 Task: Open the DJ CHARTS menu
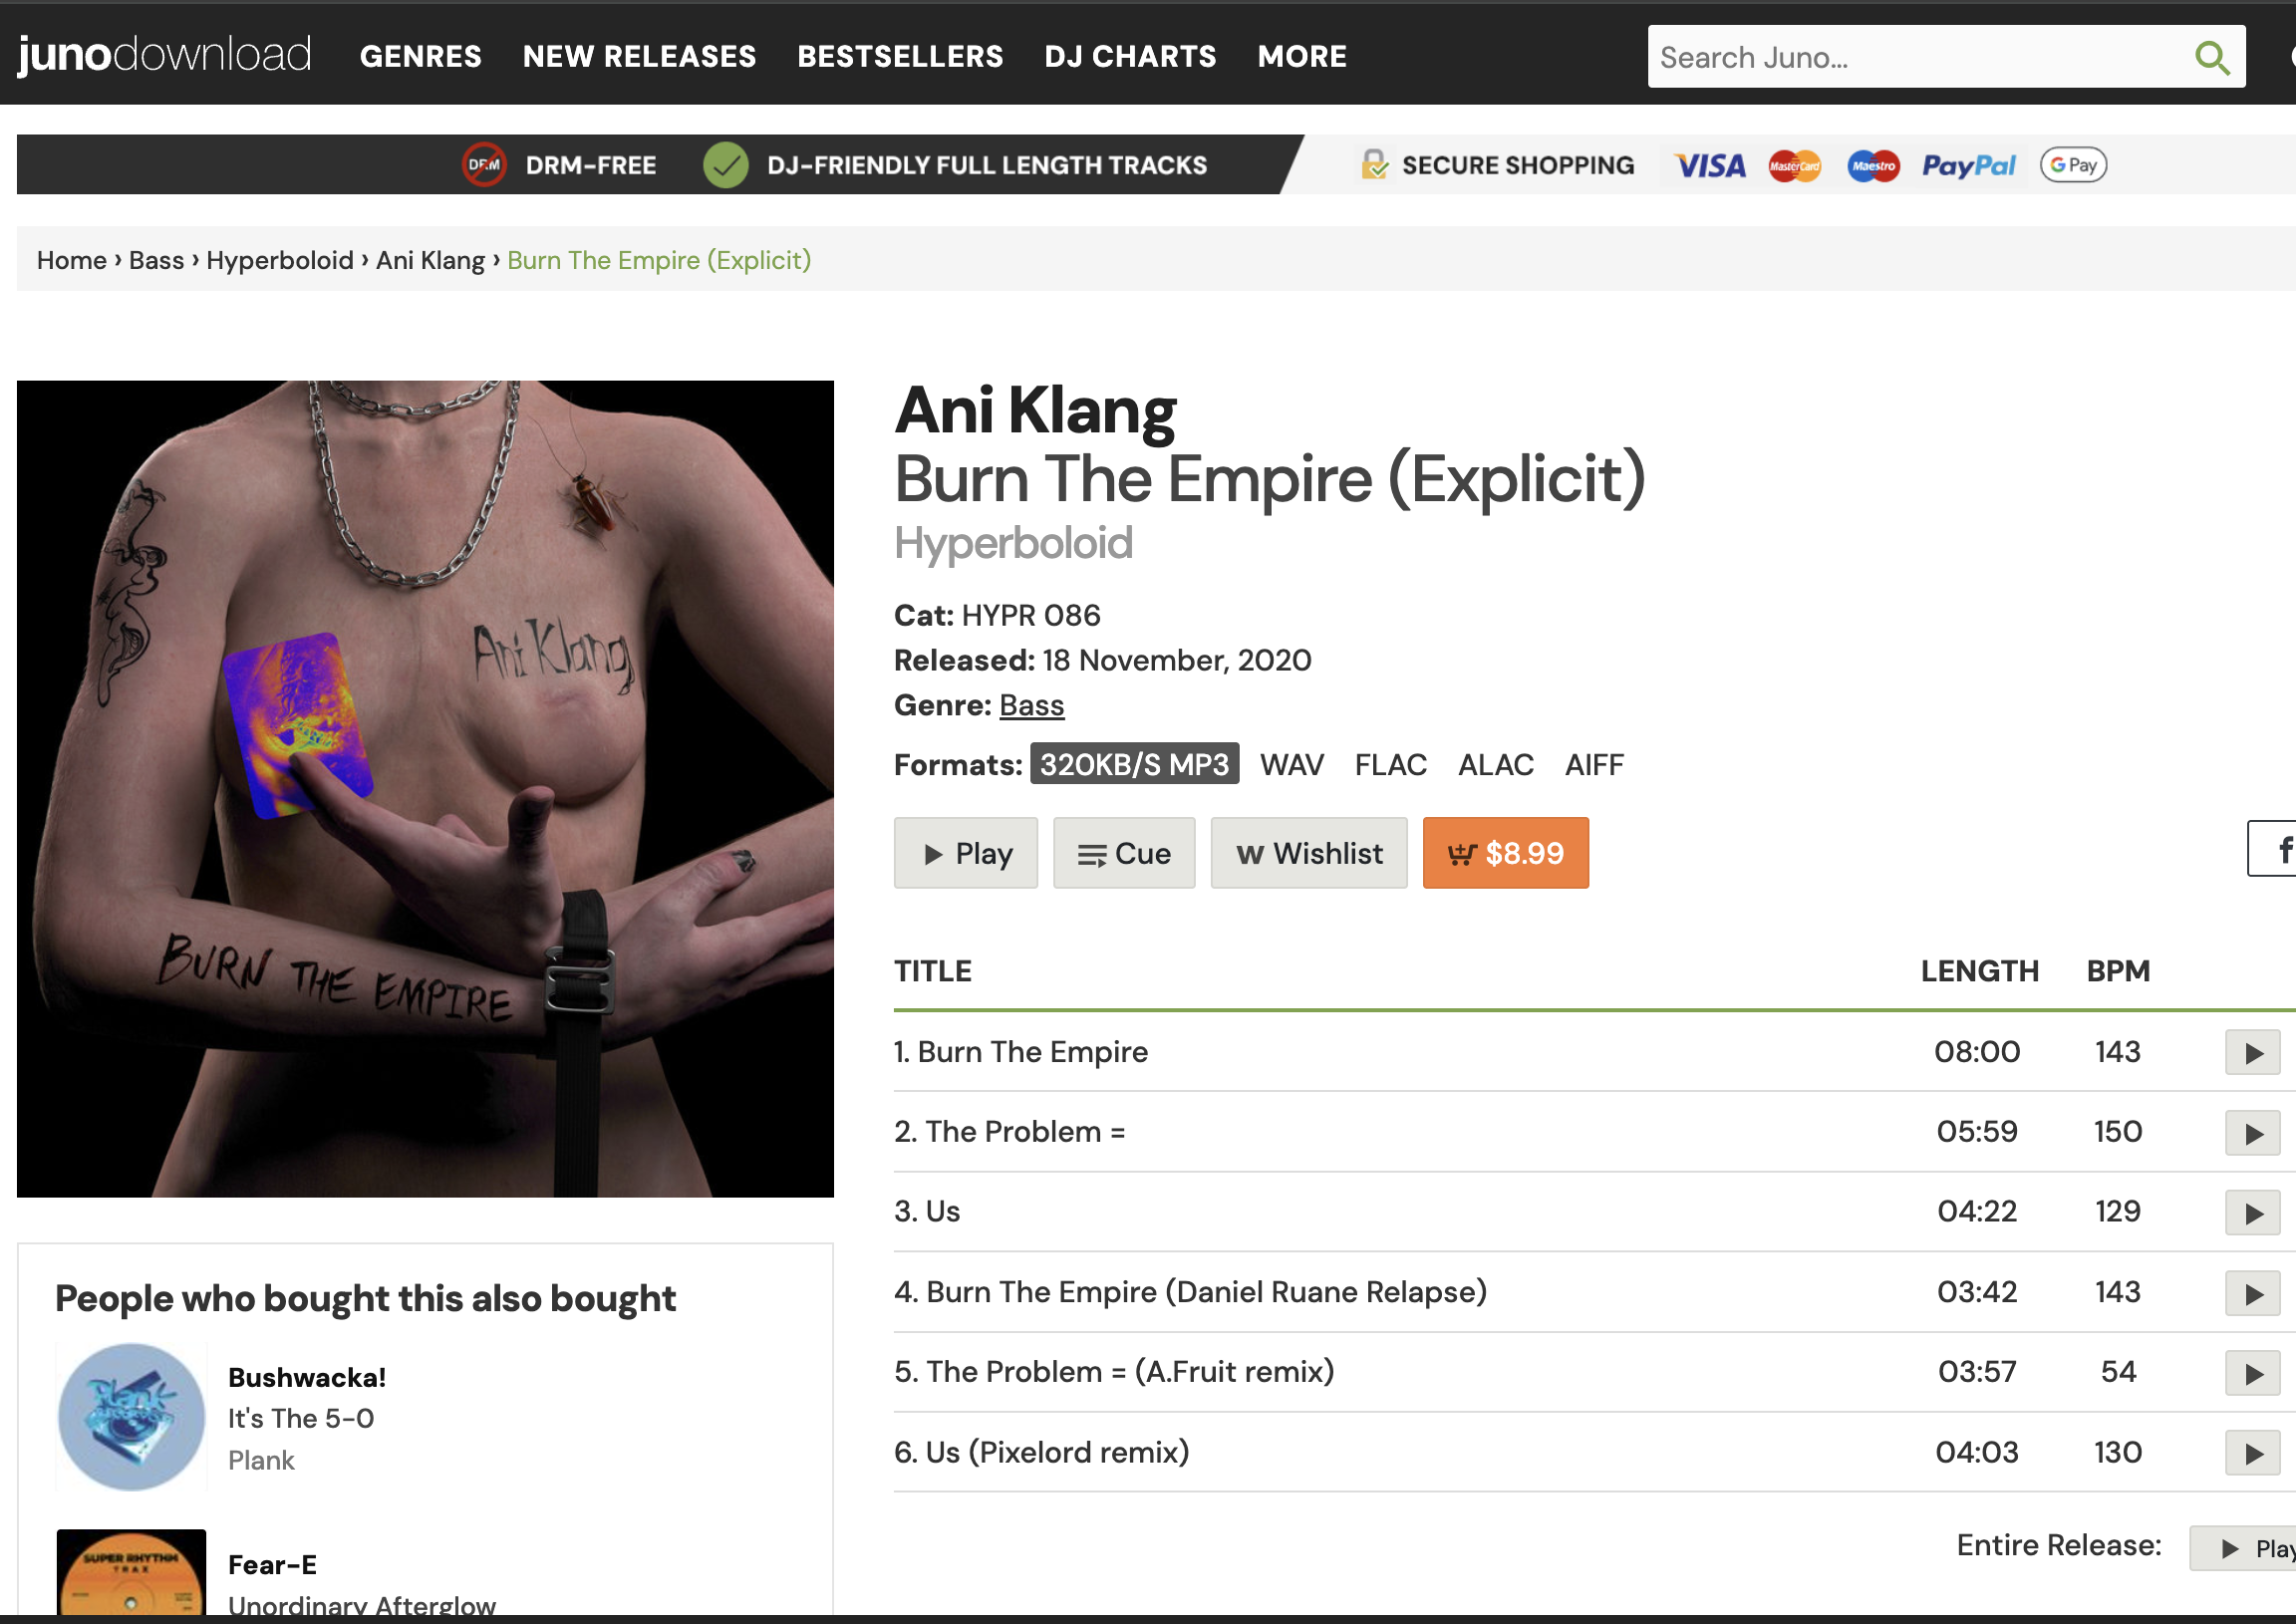click(1129, 56)
